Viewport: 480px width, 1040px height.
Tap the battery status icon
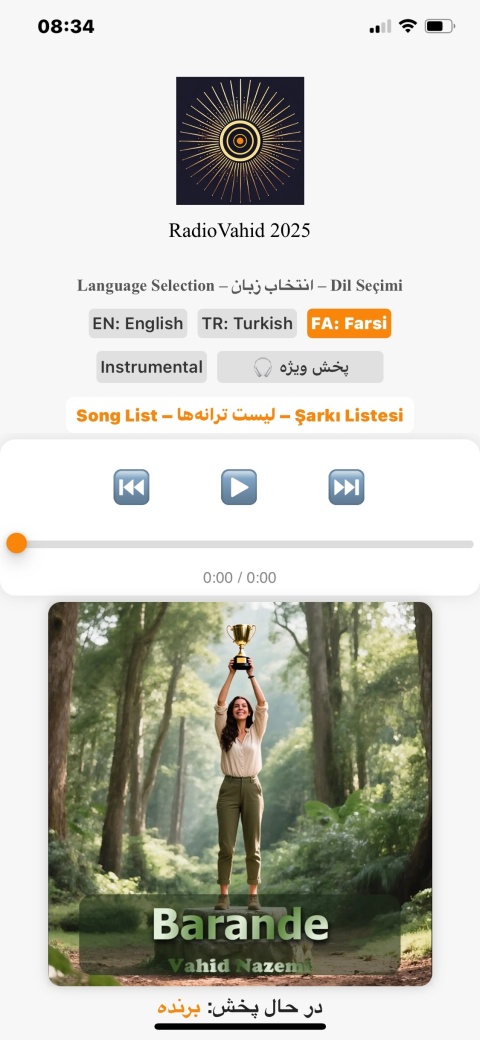[x=440, y=26]
